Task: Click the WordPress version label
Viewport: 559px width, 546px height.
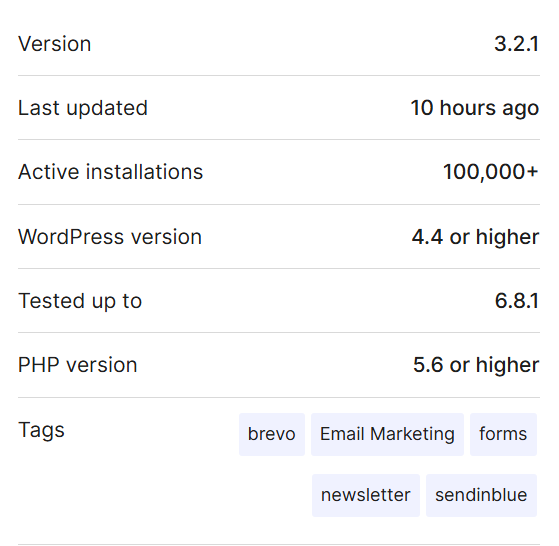Action: pos(110,237)
